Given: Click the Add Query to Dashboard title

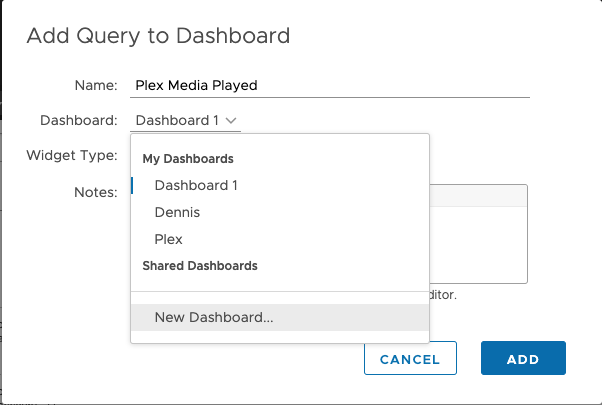Looking at the screenshot, I should point(158,36).
